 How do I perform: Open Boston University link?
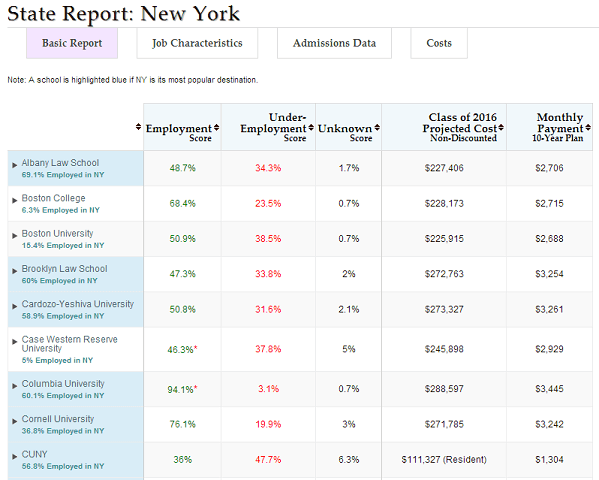point(57,233)
